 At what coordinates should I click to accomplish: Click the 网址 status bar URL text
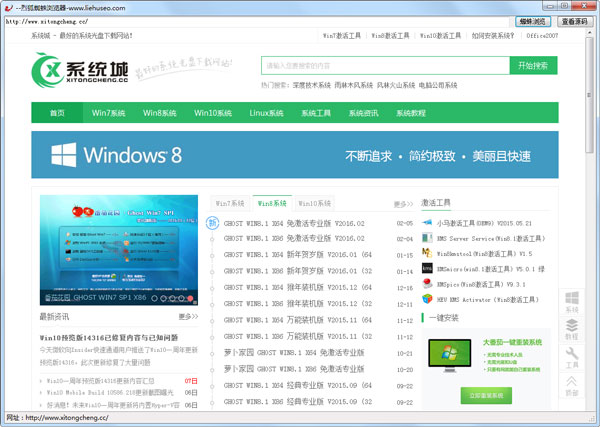coord(57,418)
